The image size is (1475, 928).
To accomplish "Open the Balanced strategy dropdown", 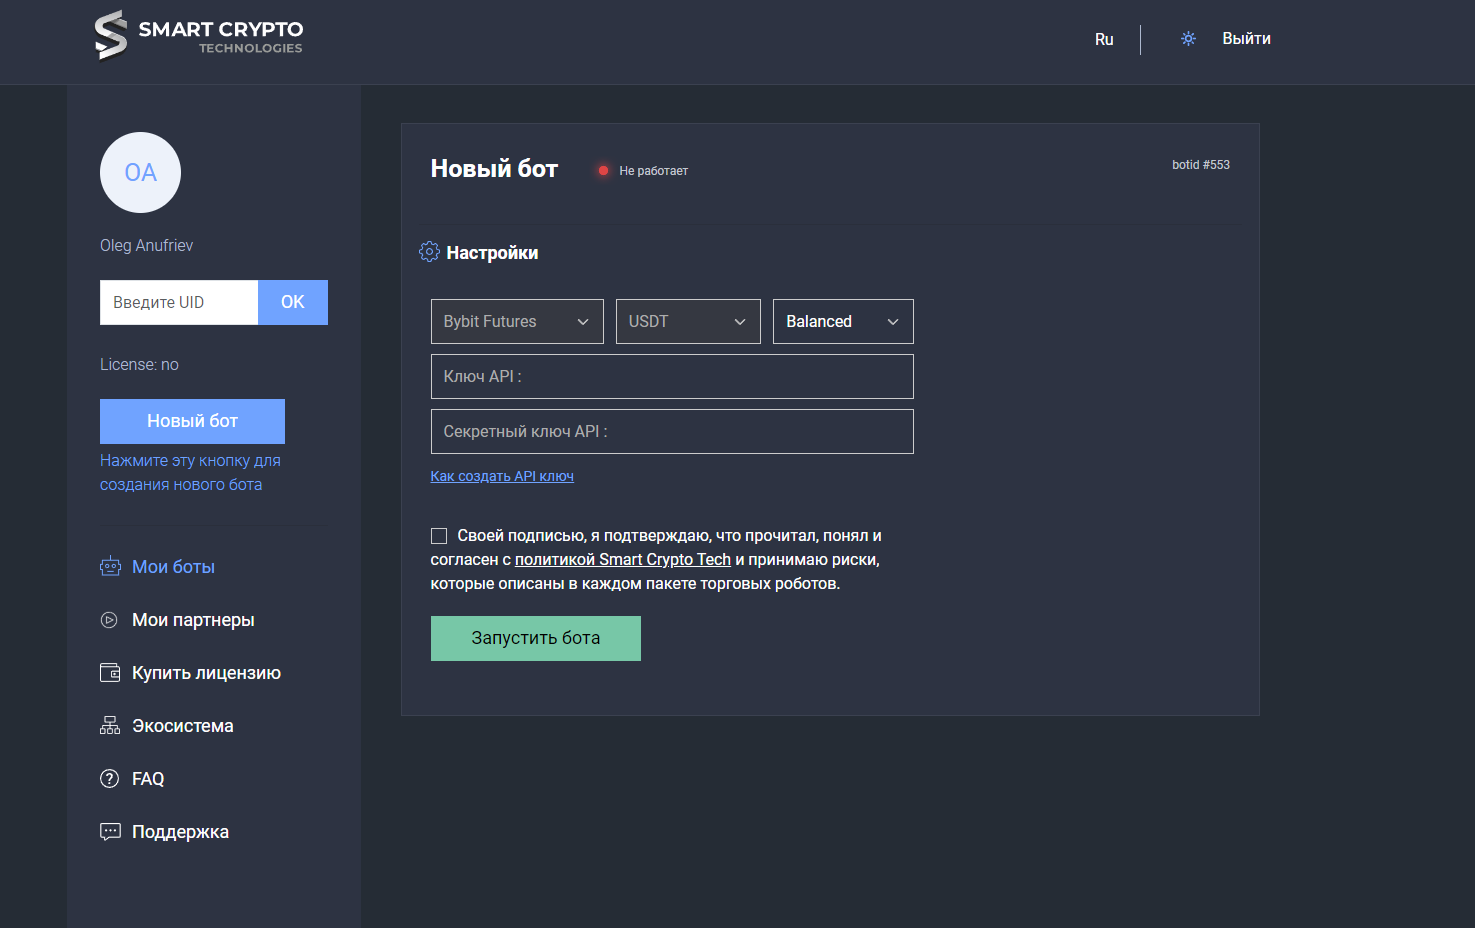I will click(843, 322).
